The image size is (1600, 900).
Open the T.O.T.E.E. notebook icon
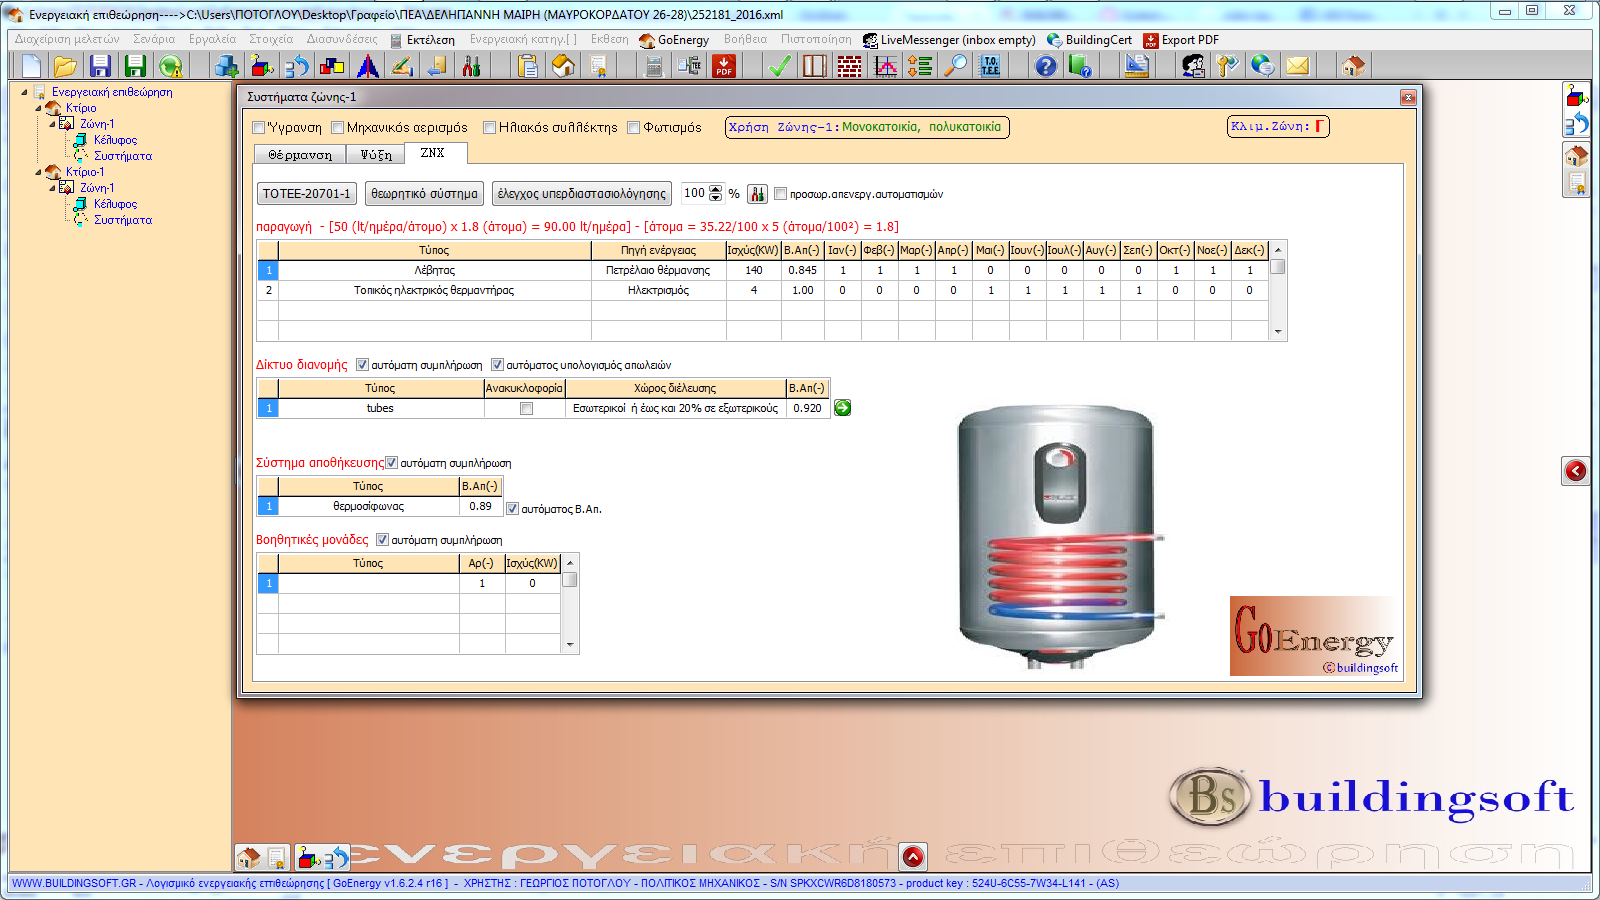point(990,66)
